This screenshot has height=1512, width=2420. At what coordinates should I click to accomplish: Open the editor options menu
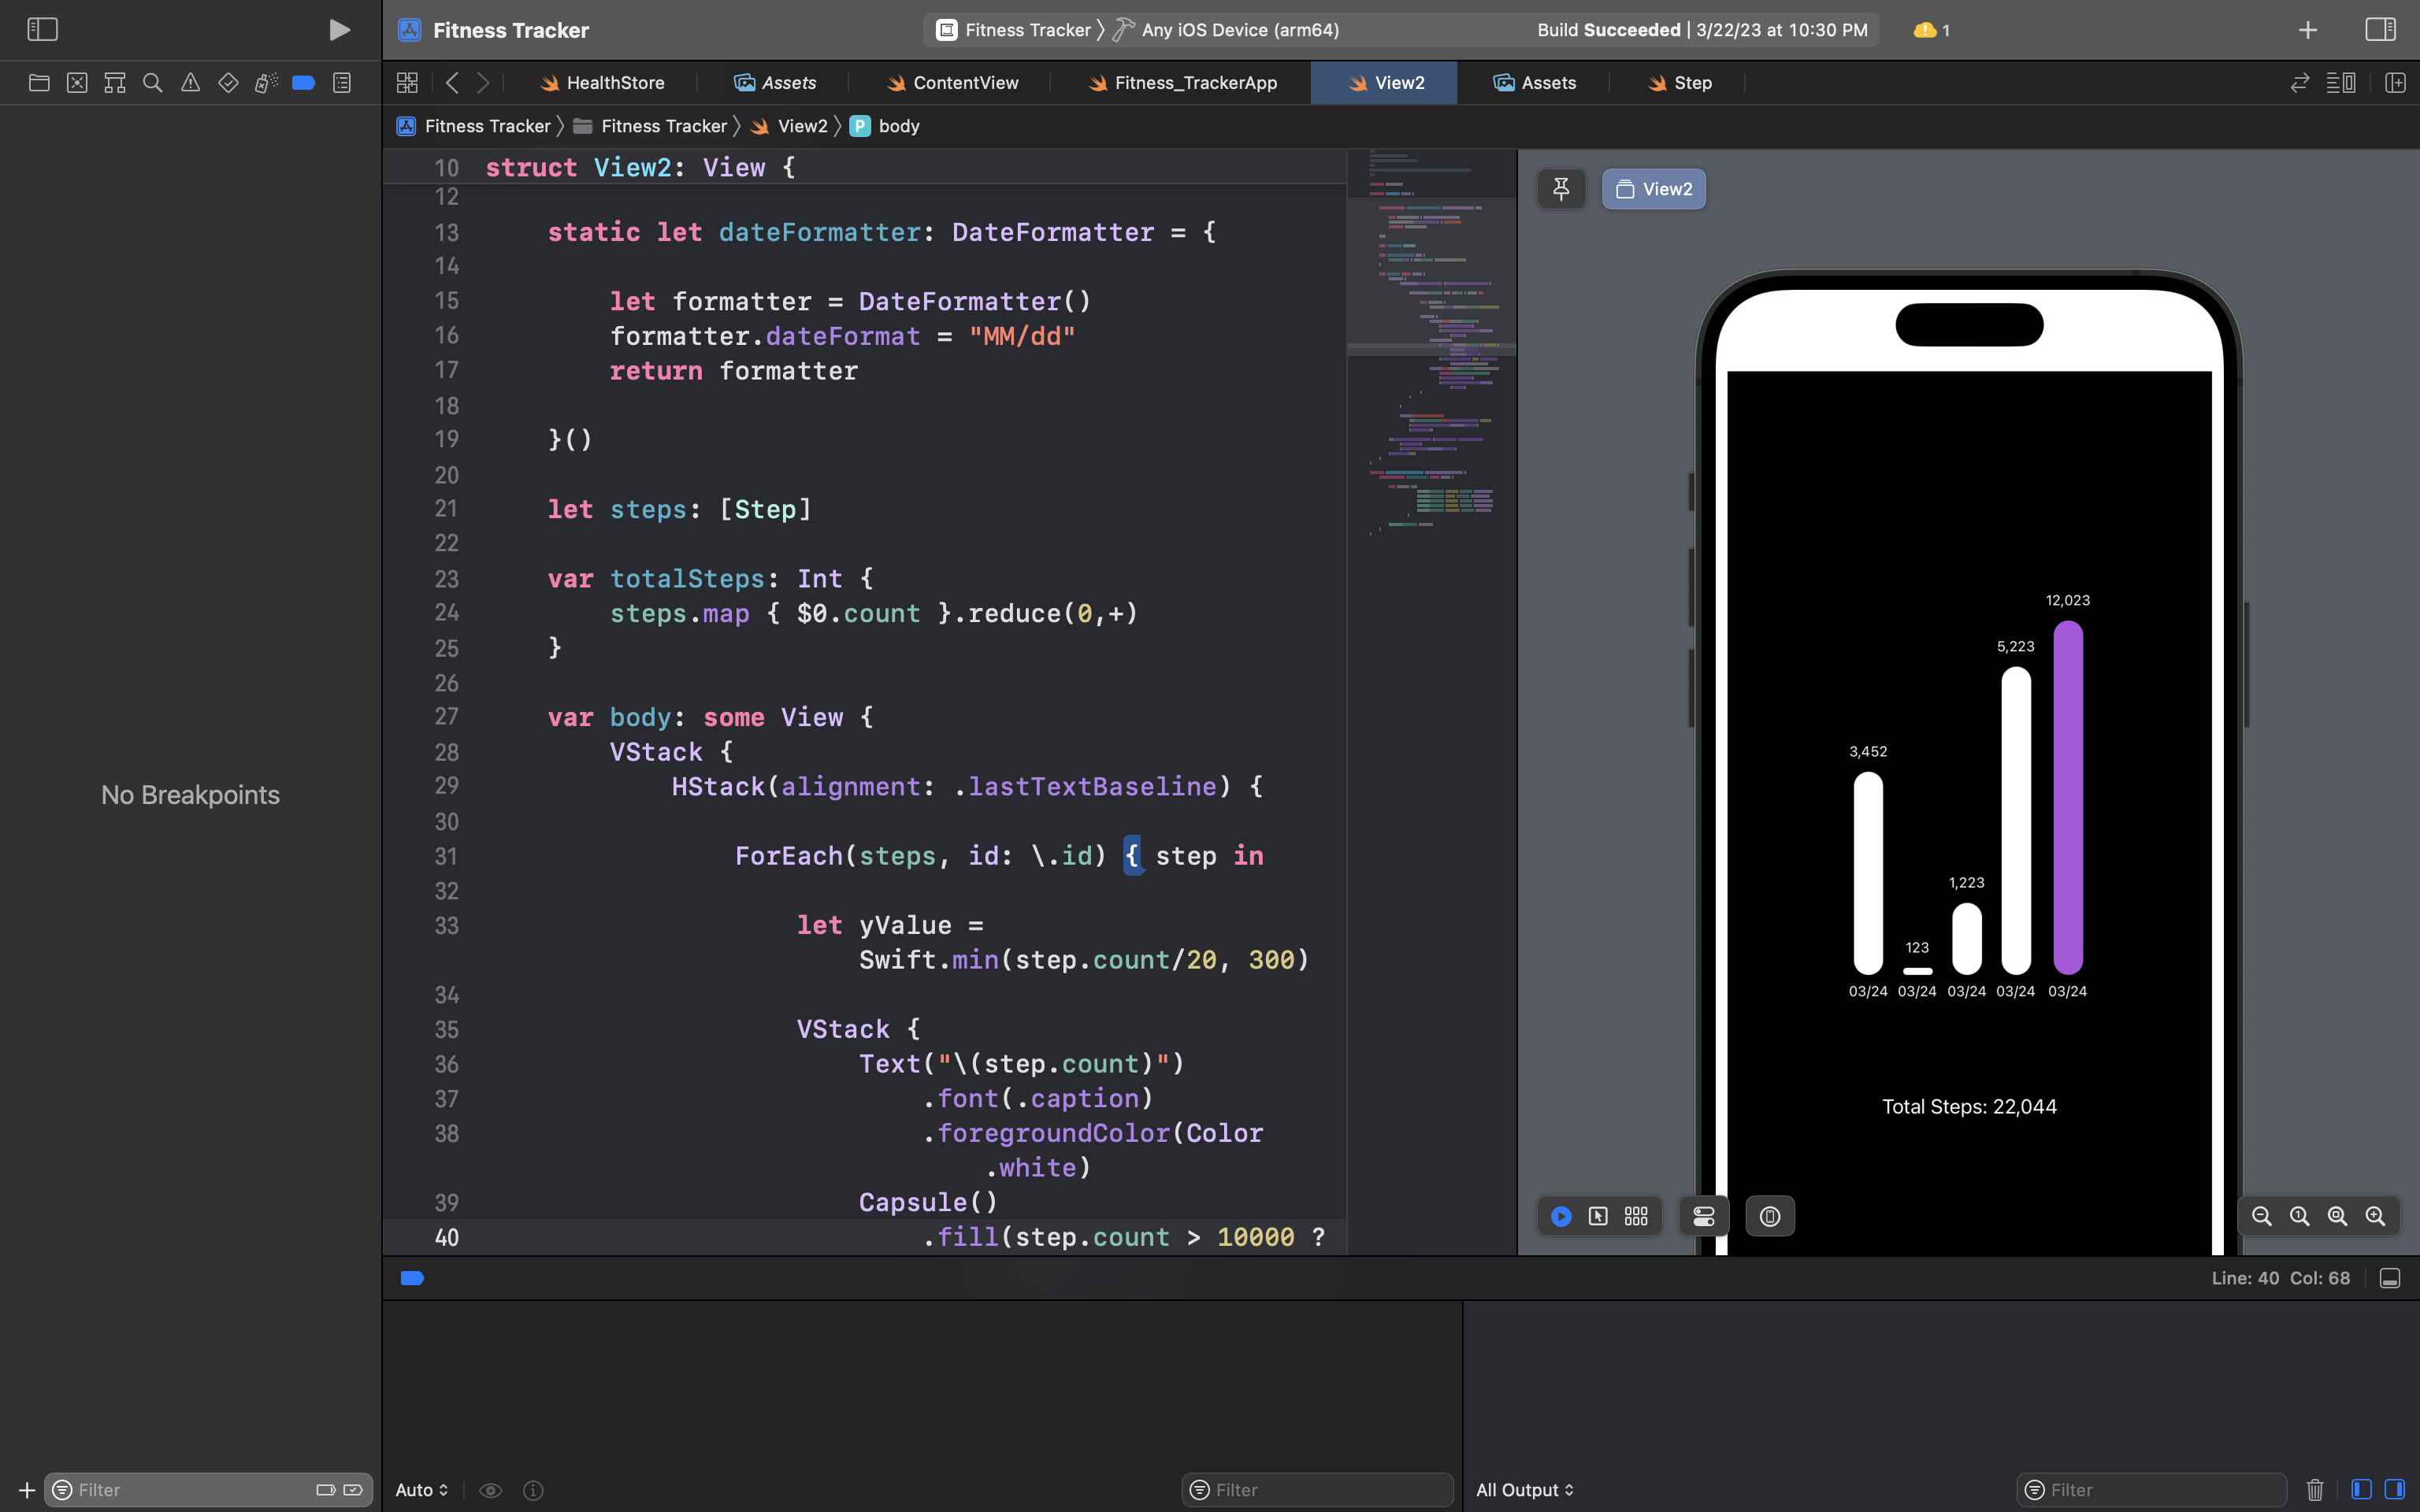2341,83
